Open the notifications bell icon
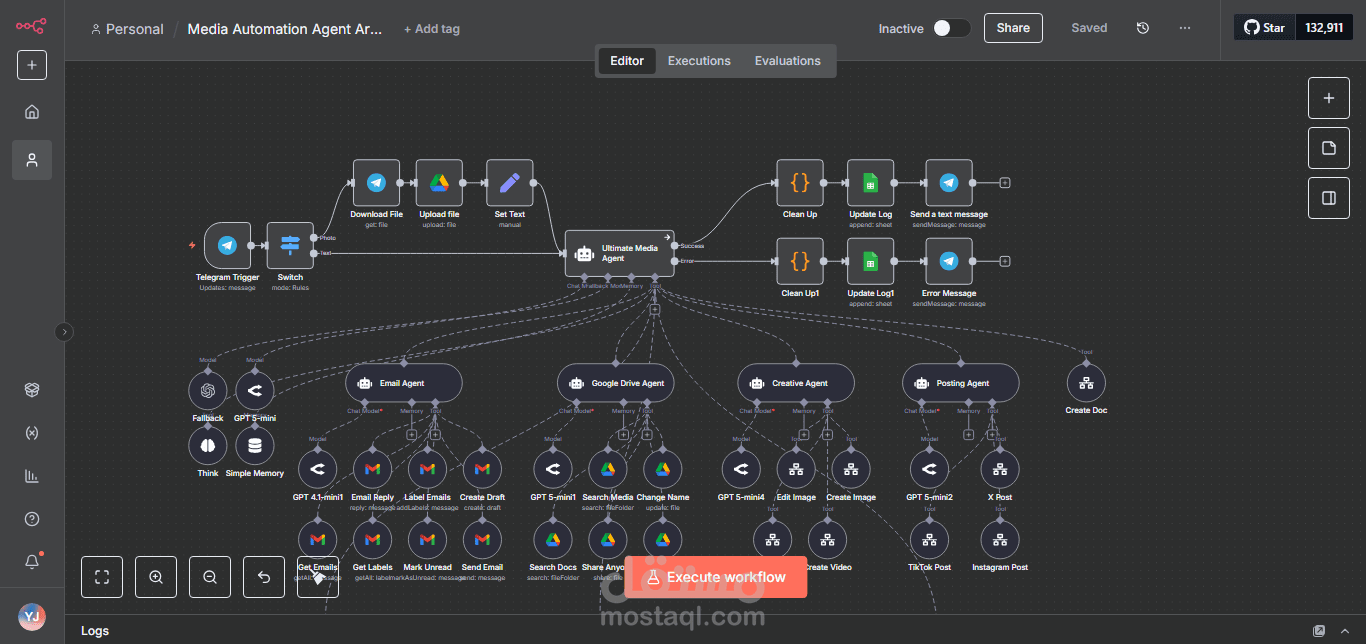The image size is (1366, 644). (32, 562)
